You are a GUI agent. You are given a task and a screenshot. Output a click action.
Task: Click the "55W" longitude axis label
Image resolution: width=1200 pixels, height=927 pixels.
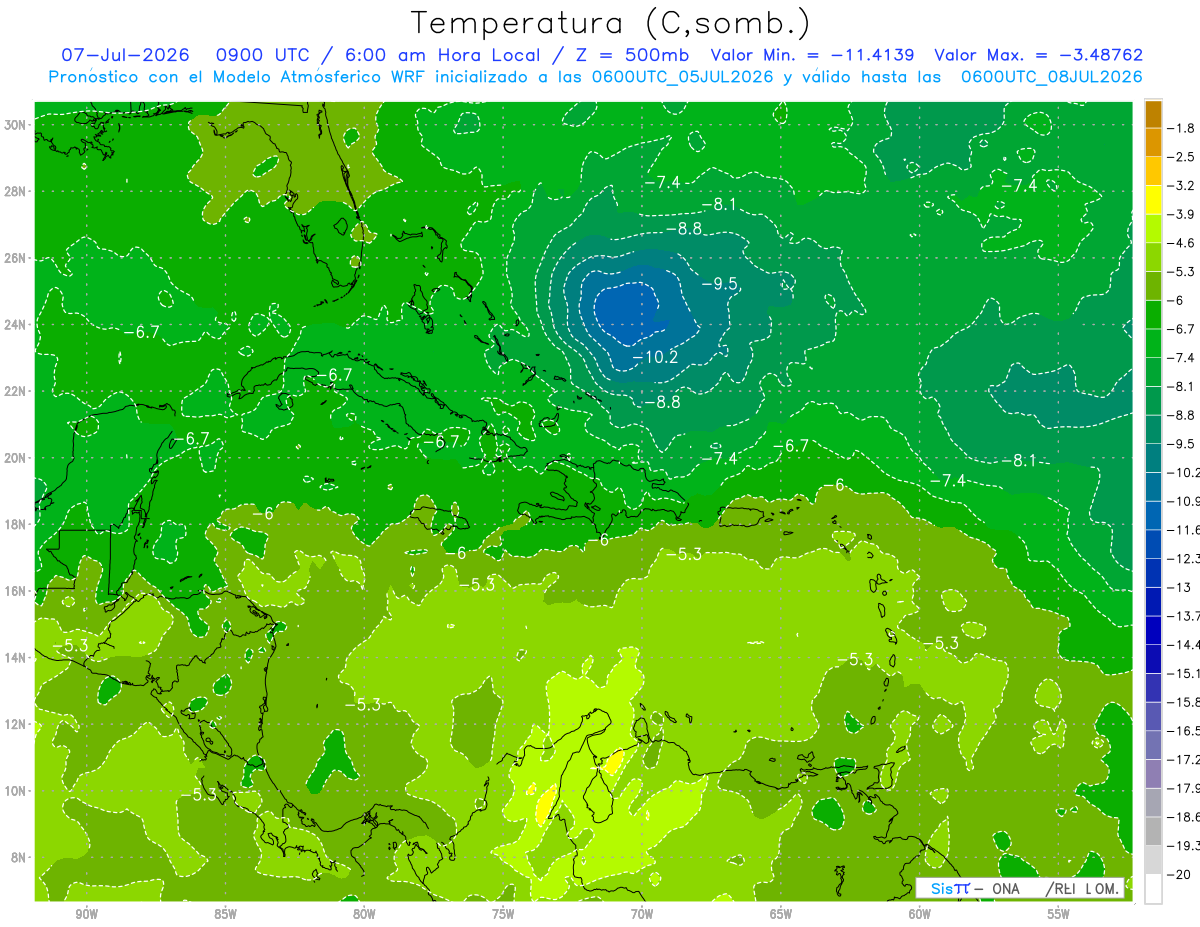(x=1058, y=914)
